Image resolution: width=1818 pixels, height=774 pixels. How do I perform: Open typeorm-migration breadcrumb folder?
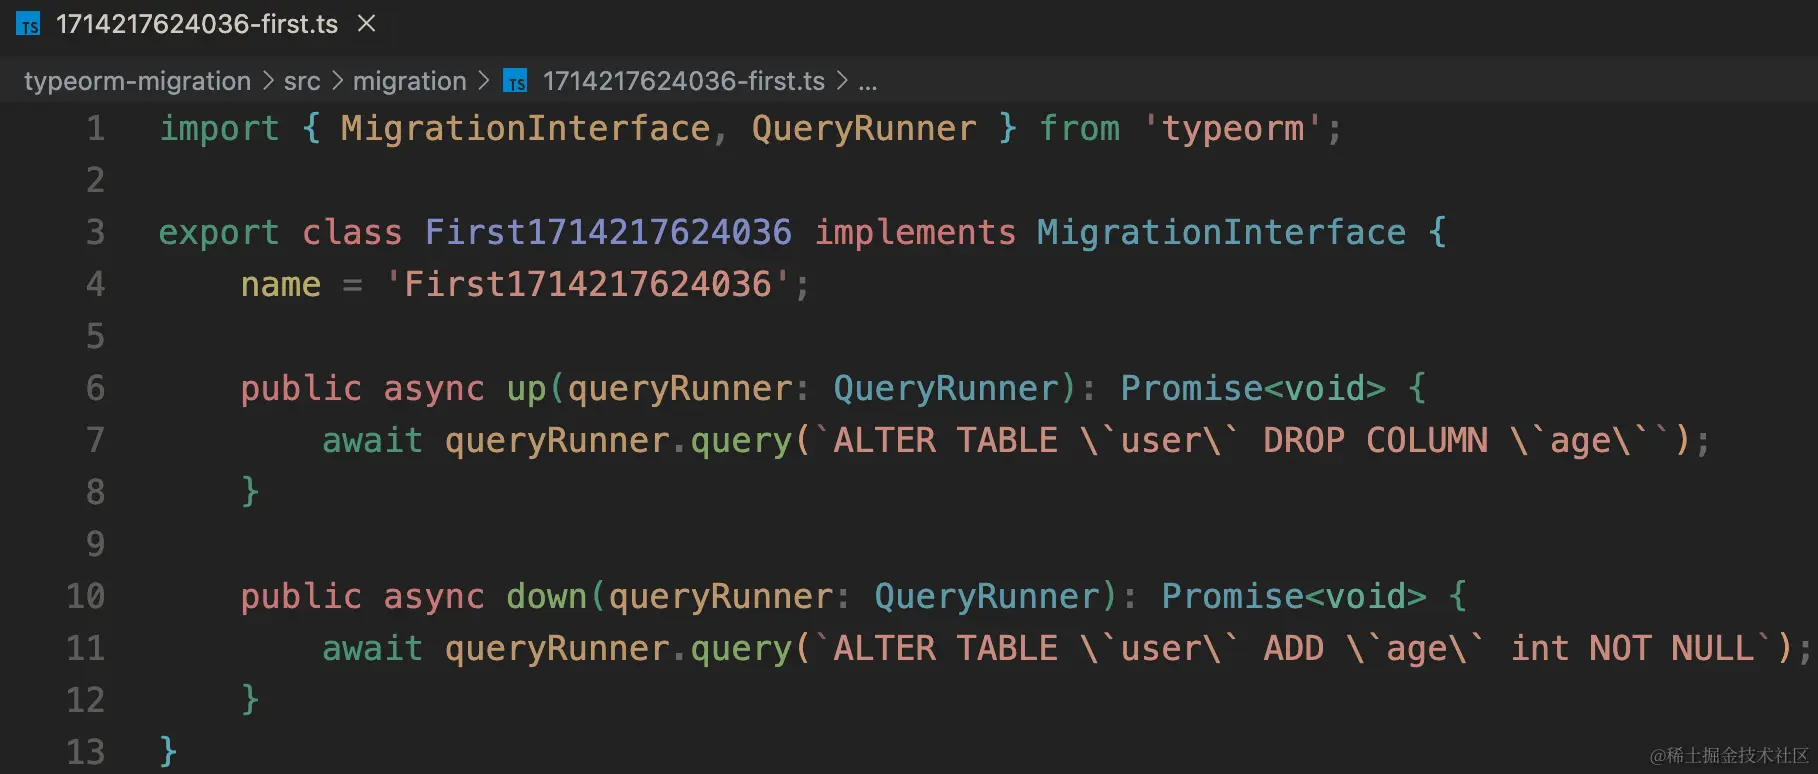(137, 81)
